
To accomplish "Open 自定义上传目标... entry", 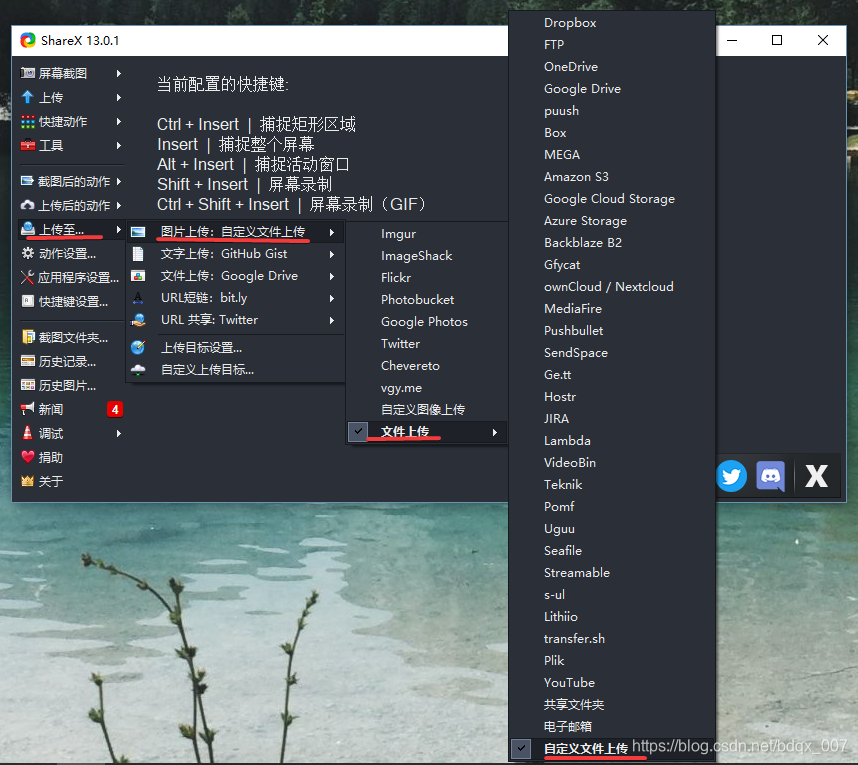I will coord(207,370).
